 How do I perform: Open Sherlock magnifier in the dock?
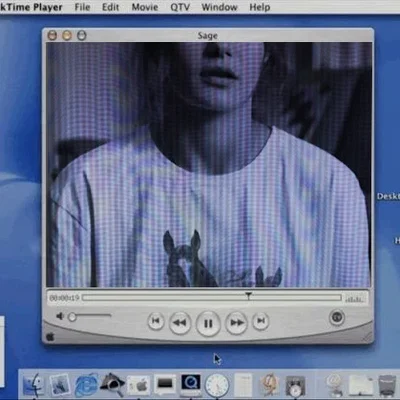(112, 385)
